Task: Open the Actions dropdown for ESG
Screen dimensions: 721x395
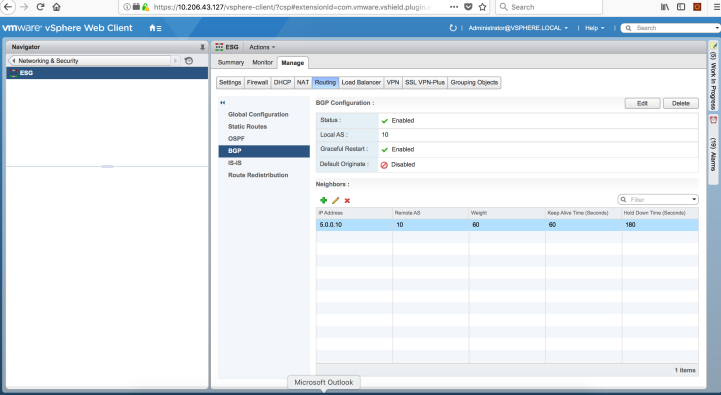Action: tap(262, 47)
